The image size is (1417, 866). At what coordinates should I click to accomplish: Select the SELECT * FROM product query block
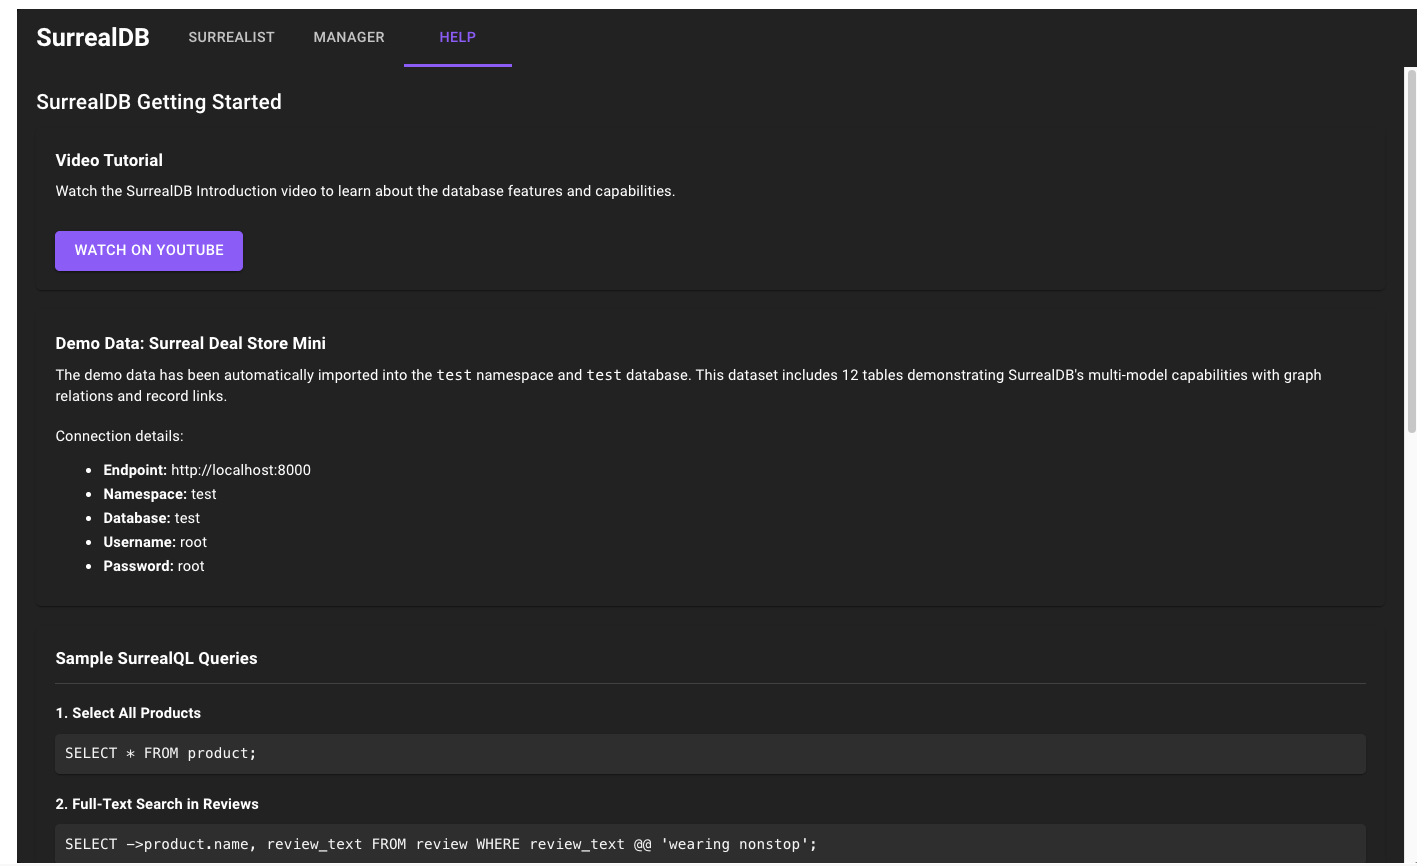point(710,753)
